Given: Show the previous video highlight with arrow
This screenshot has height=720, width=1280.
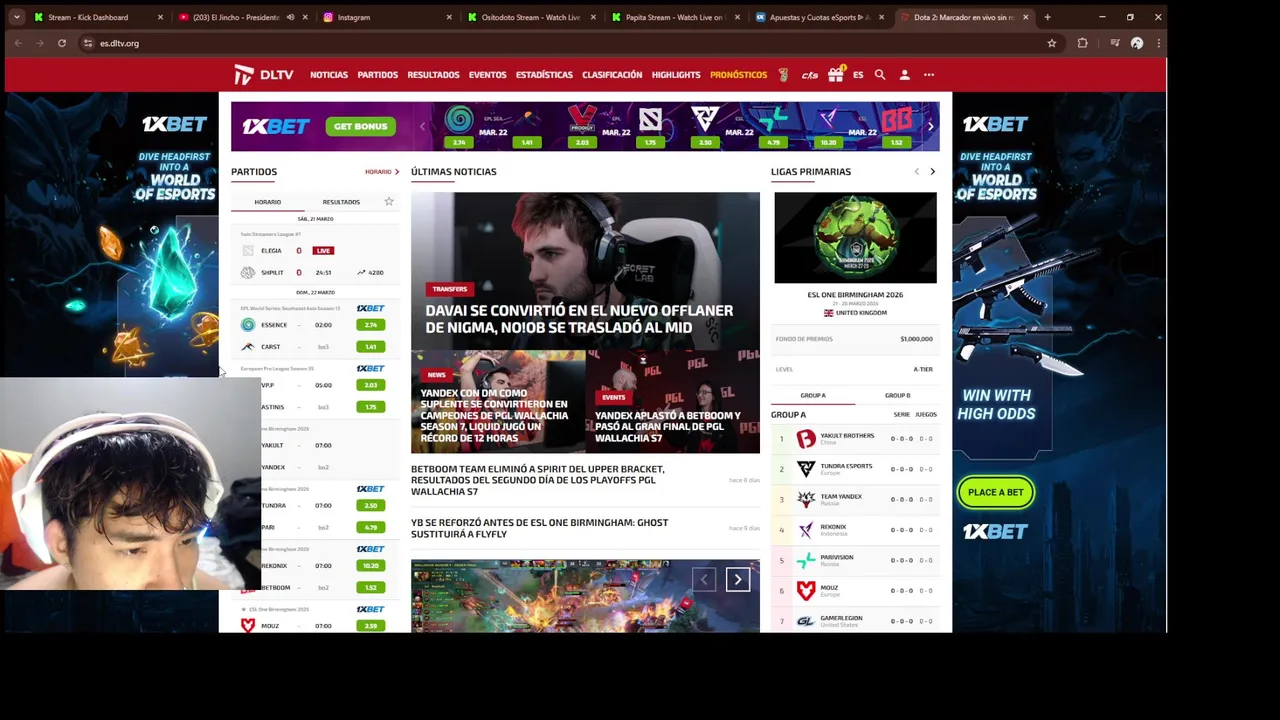Looking at the screenshot, I should point(704,579).
